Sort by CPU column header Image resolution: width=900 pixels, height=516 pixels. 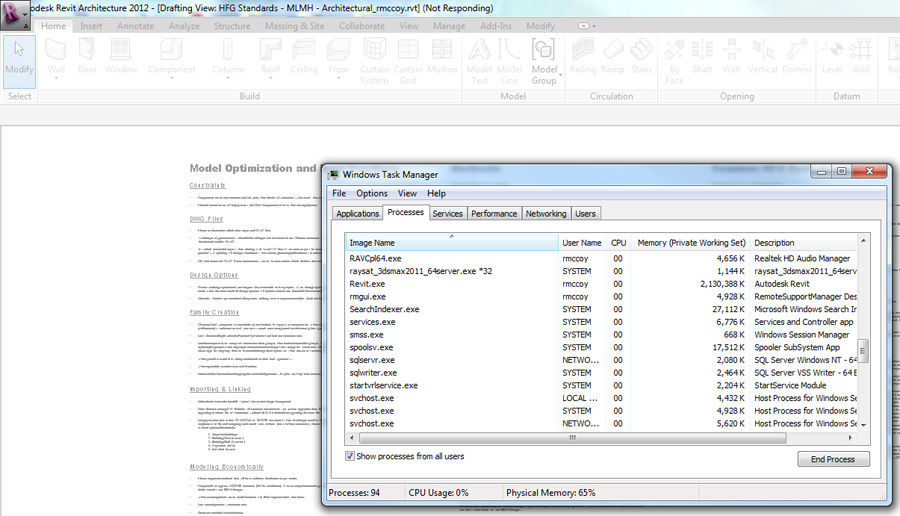pos(618,243)
